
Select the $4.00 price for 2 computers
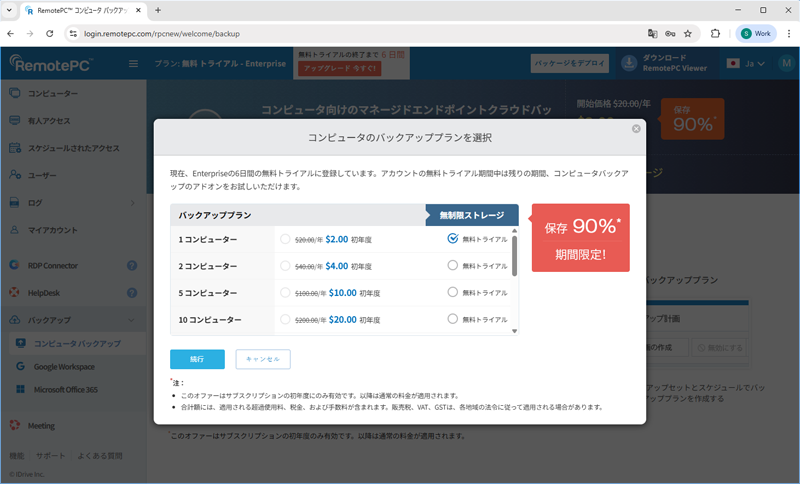(x=285, y=266)
